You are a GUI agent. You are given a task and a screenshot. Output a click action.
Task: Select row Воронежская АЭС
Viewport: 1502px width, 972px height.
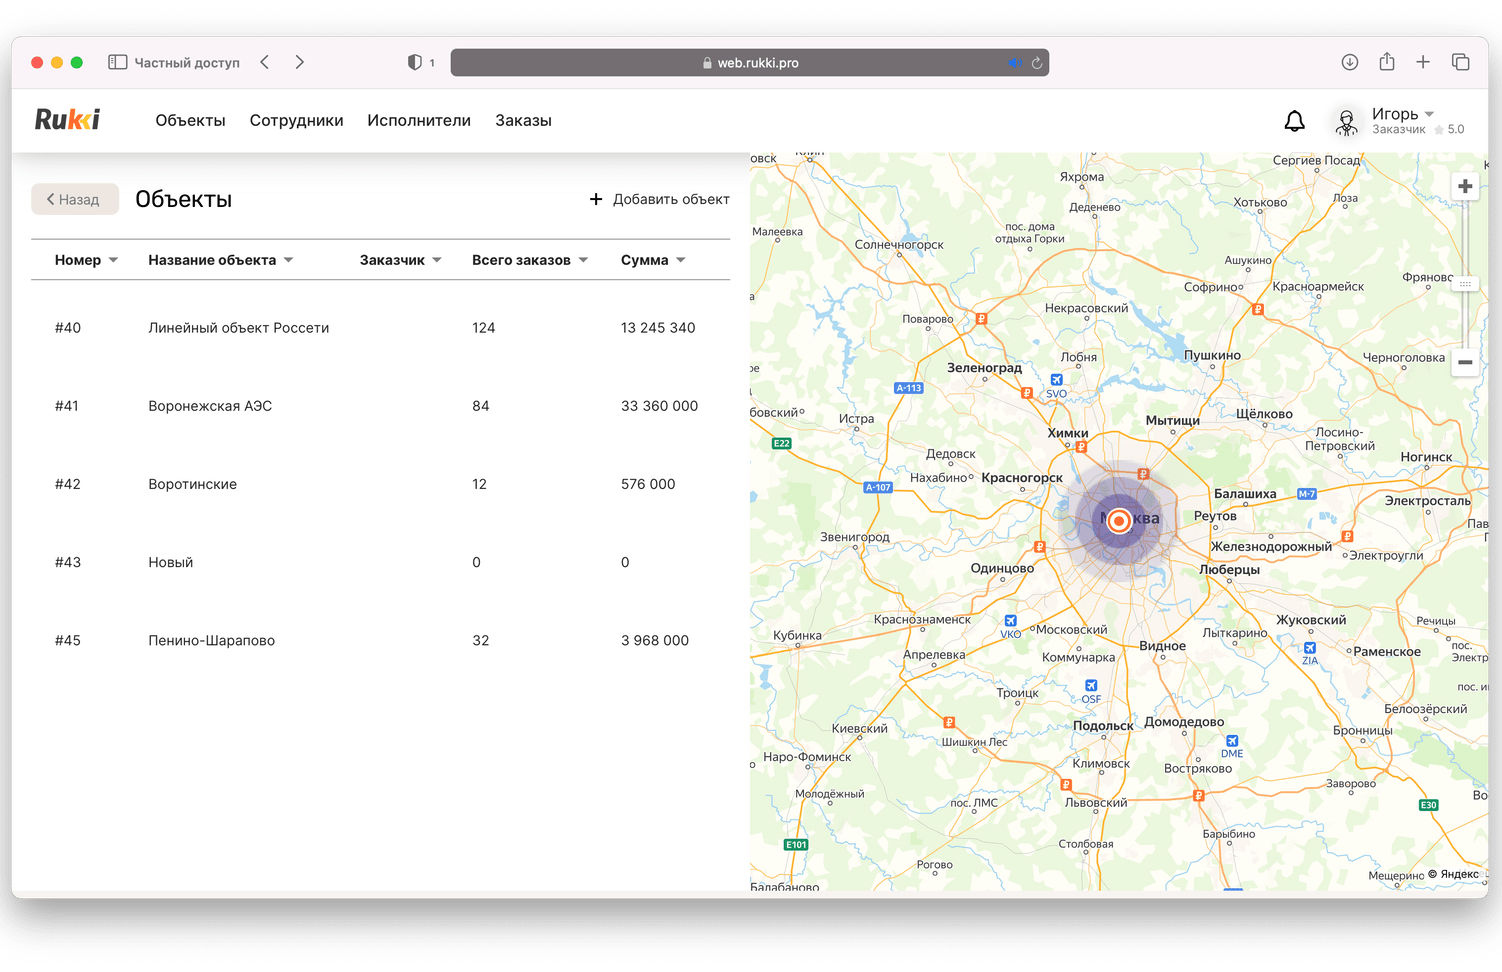[380, 406]
